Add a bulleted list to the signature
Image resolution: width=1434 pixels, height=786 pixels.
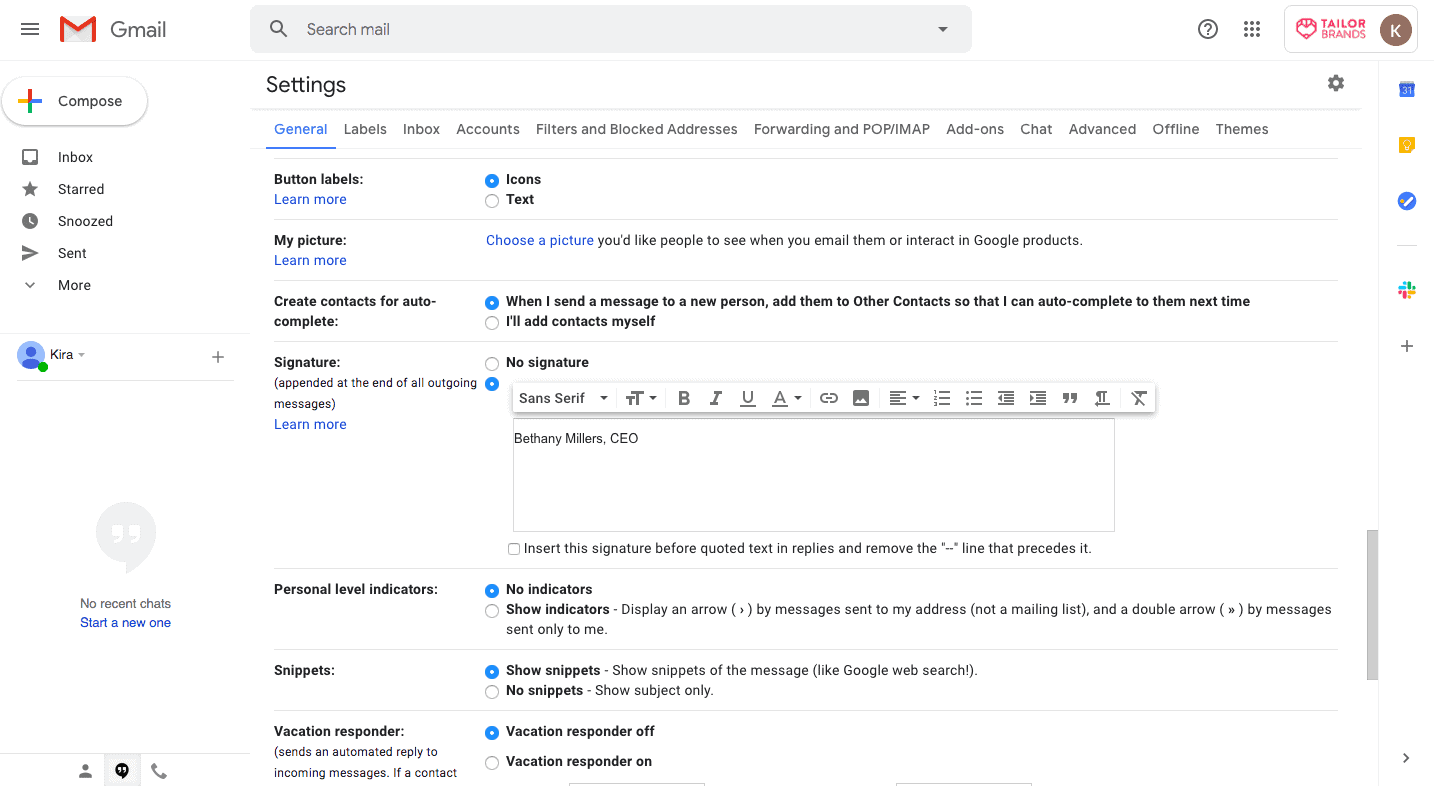[974, 398]
